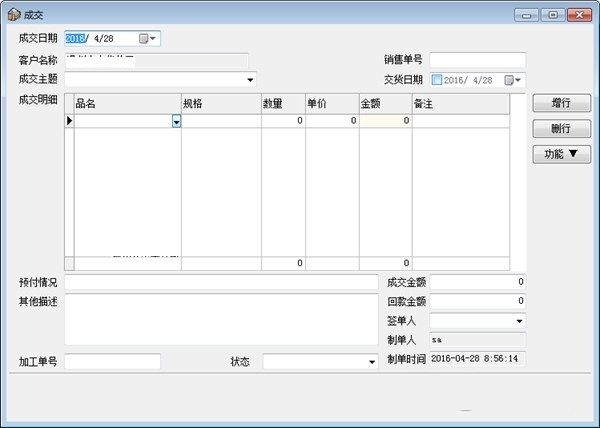
Task: Click the 销售单号 input field
Action: pos(478,60)
